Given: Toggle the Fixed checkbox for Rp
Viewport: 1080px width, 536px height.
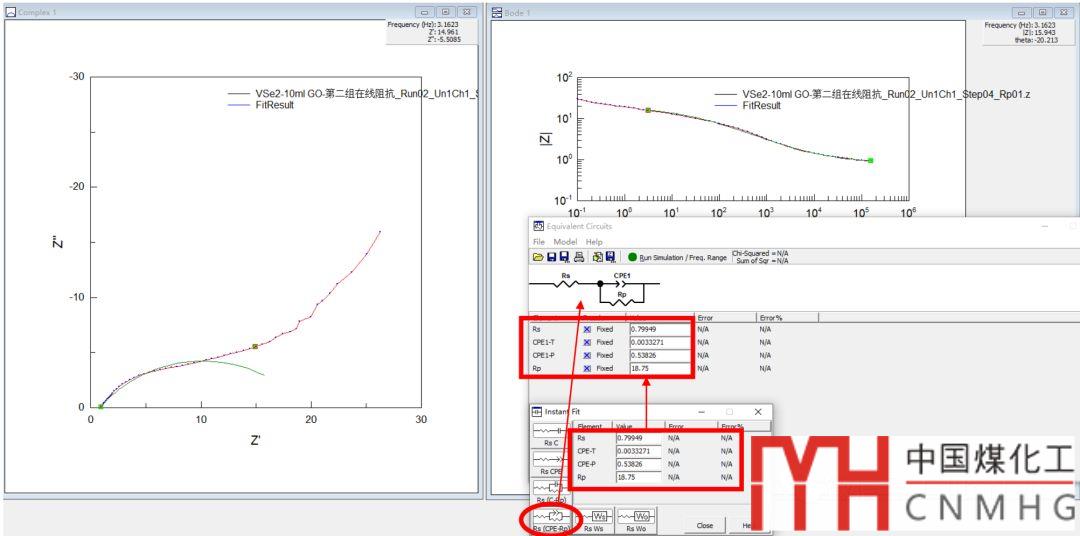Looking at the screenshot, I should click(587, 368).
